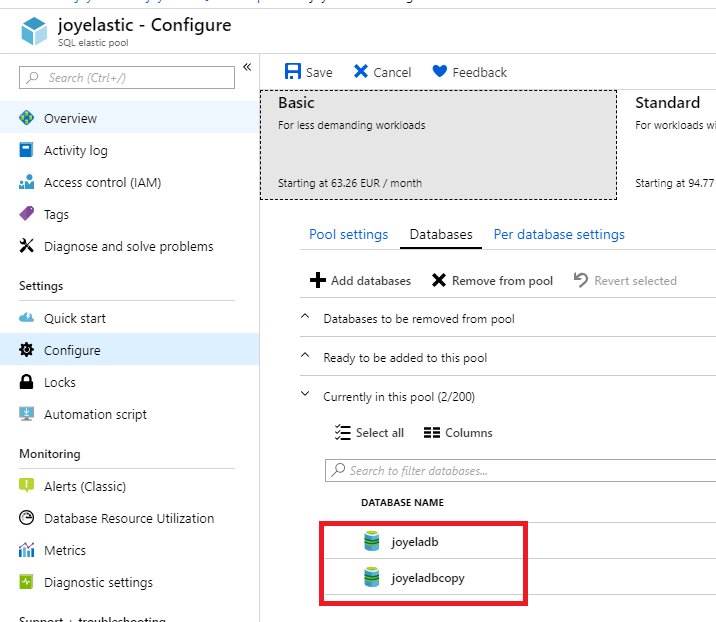The width and height of the screenshot is (716, 622).
Task: Open Diagnose and solve problems
Action: point(128,246)
